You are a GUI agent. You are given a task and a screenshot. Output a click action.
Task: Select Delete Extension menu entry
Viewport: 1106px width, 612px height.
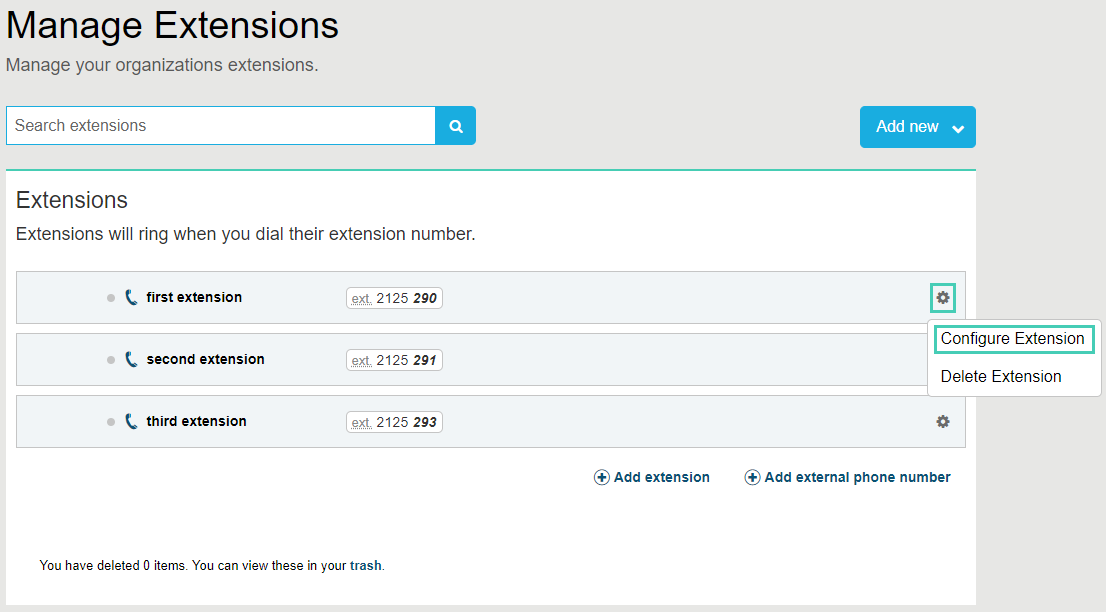pos(1000,377)
